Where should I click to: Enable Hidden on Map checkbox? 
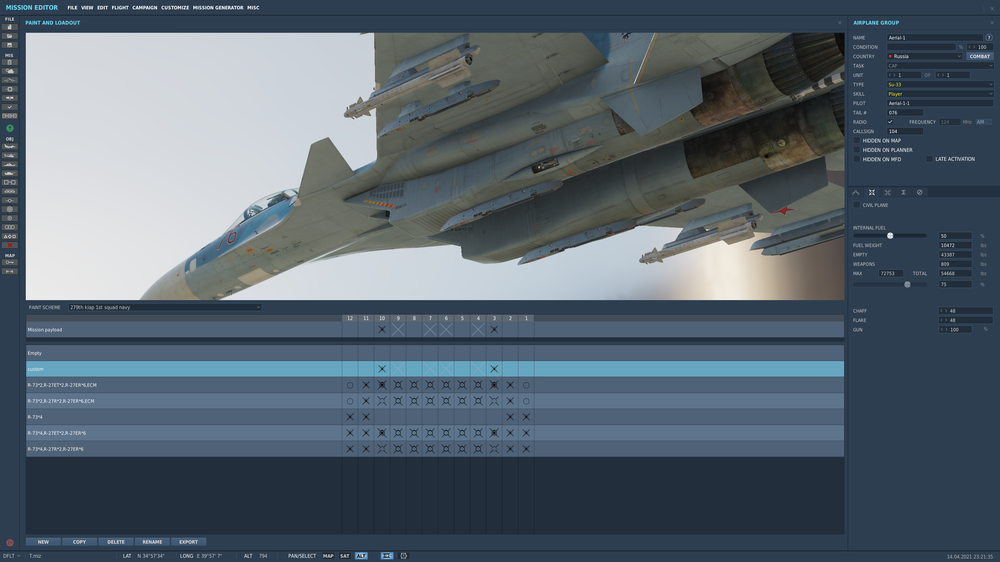point(857,140)
